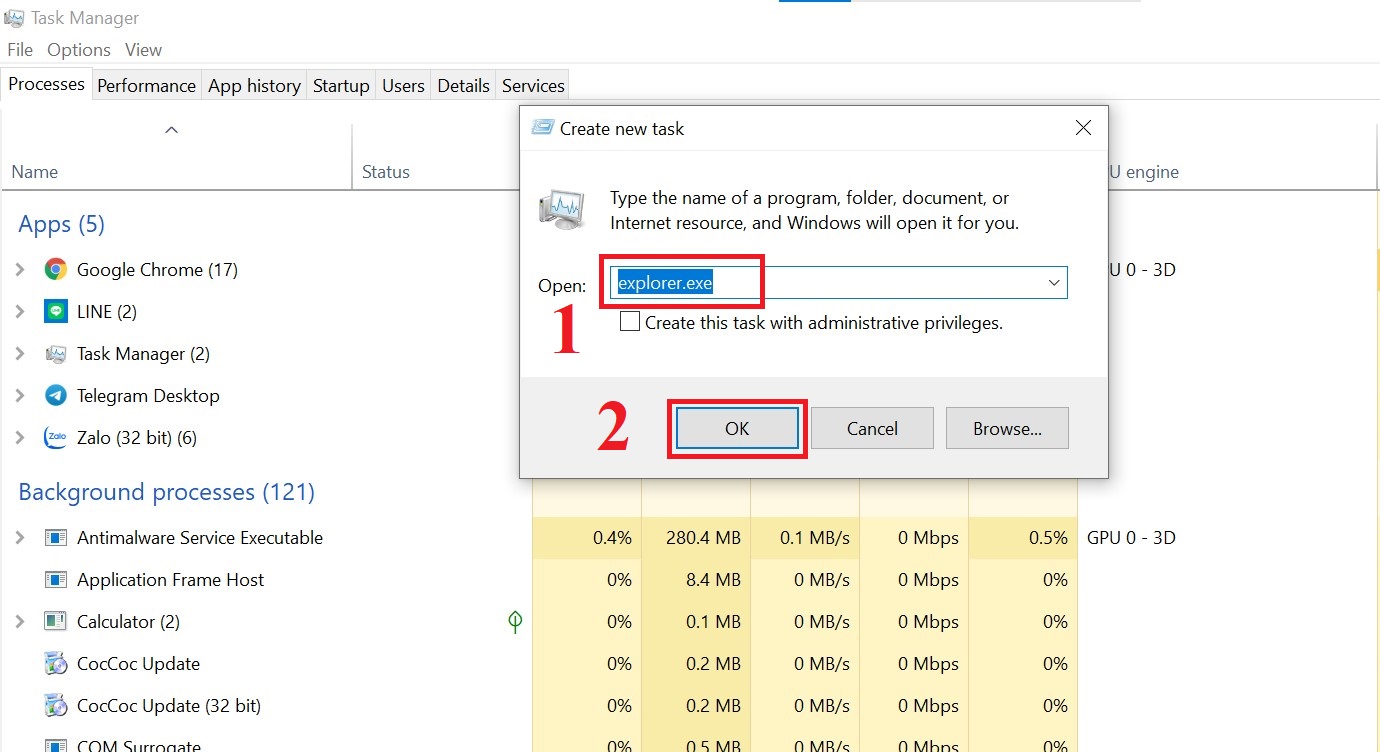
Task: Click the 280.4 MB memory value
Action: coord(703,537)
